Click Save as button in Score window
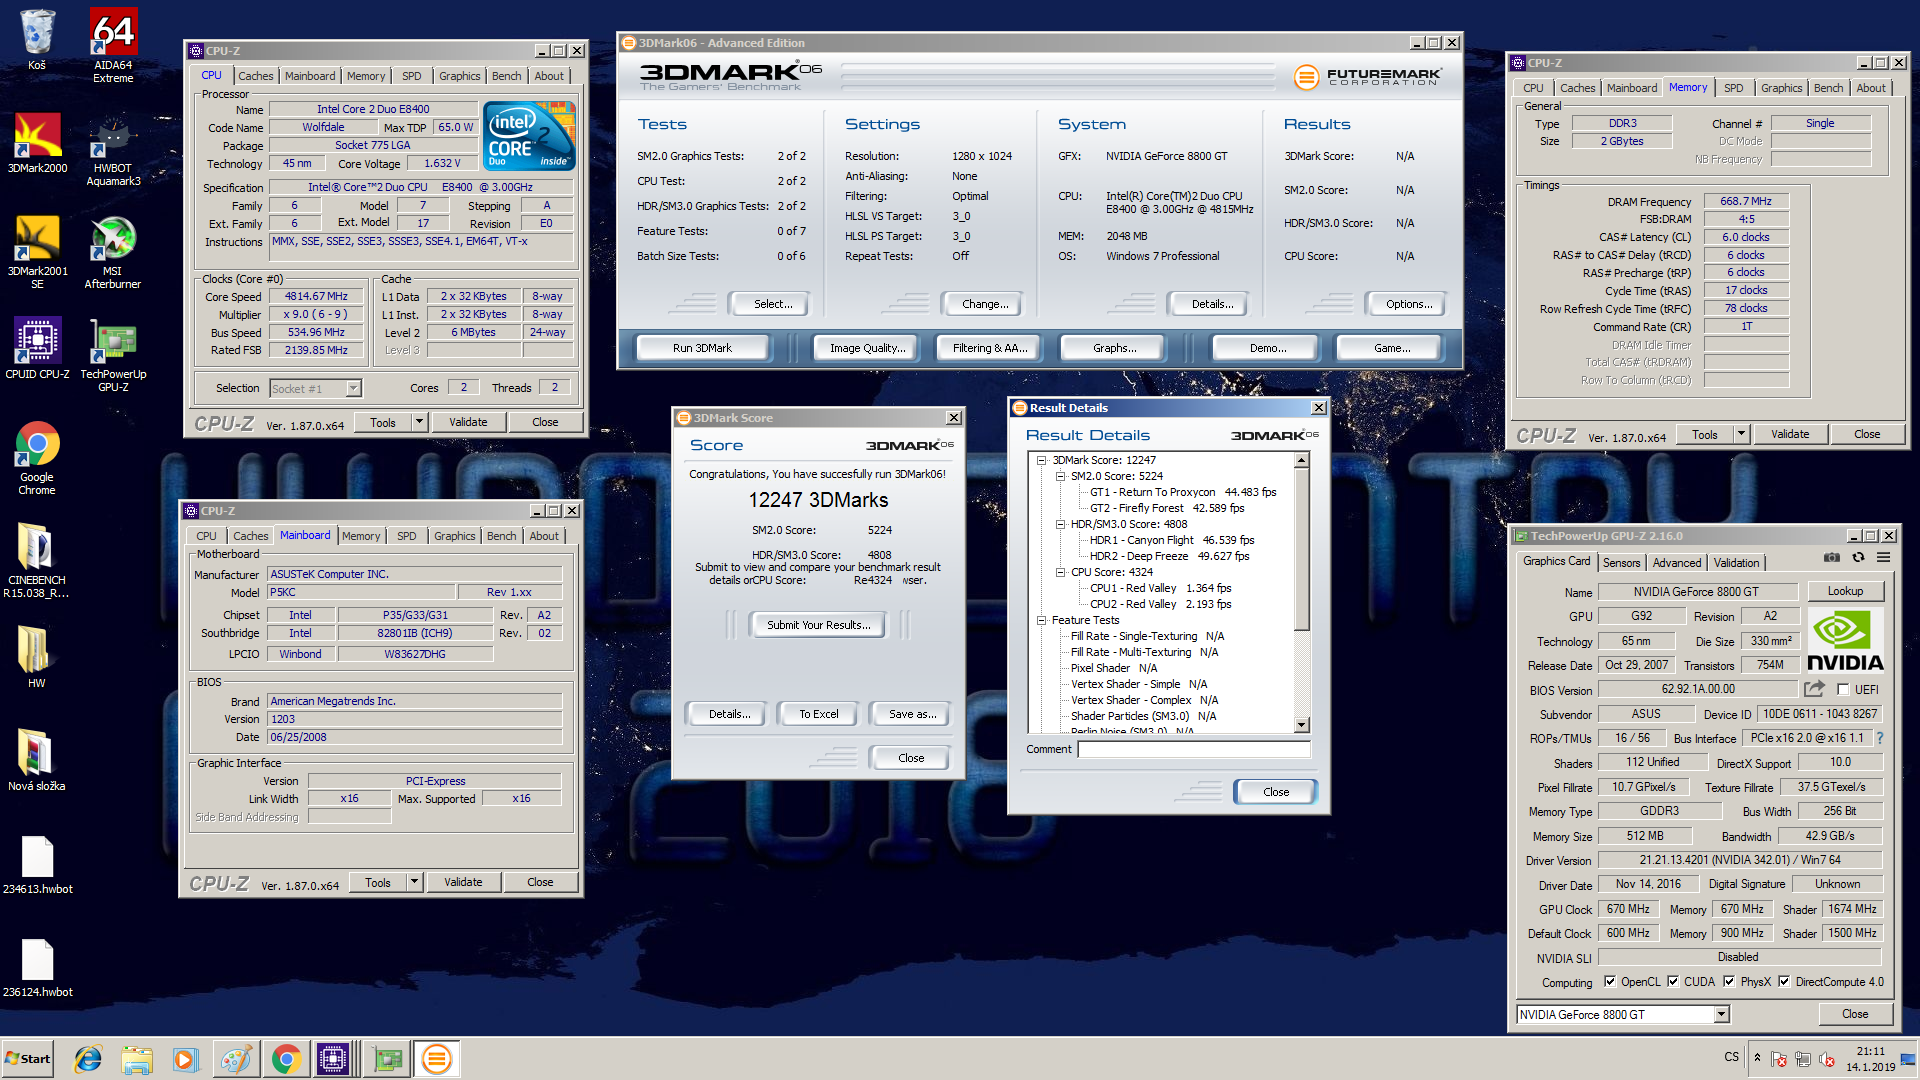The height and width of the screenshot is (1080, 1920). [x=912, y=714]
